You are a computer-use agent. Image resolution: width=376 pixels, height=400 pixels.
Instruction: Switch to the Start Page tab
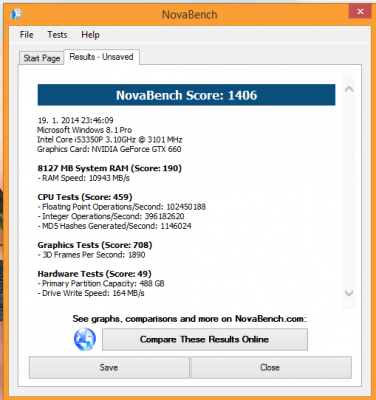pyautogui.click(x=42, y=58)
